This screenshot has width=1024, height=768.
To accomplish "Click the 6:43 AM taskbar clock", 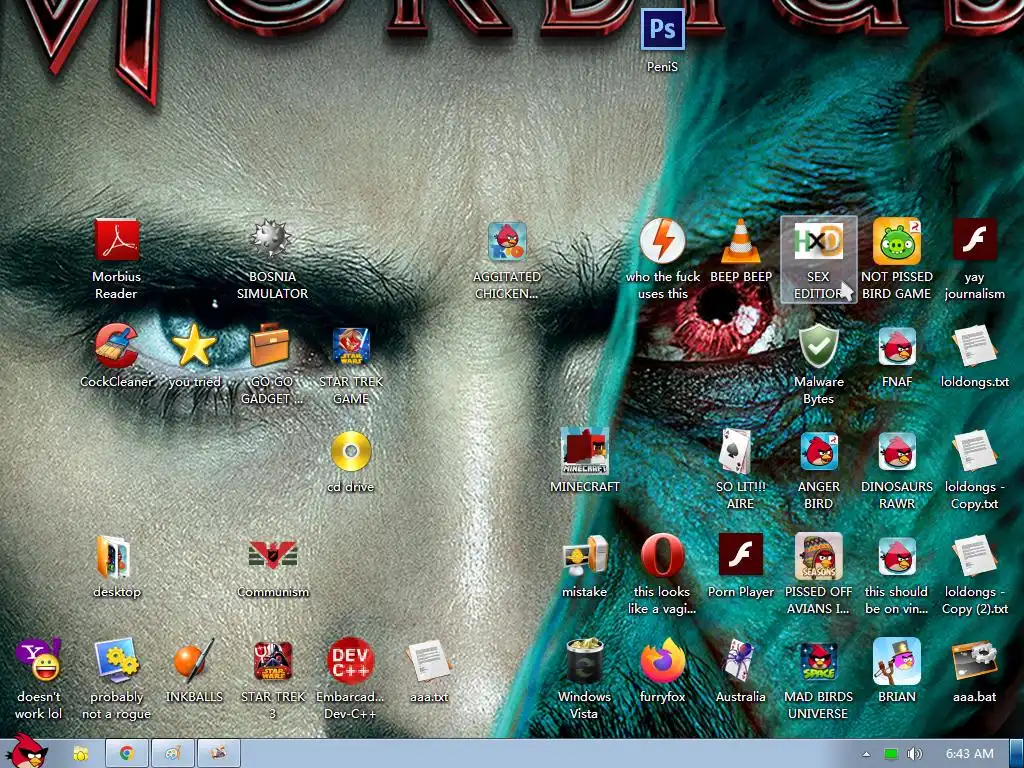I will [970, 754].
